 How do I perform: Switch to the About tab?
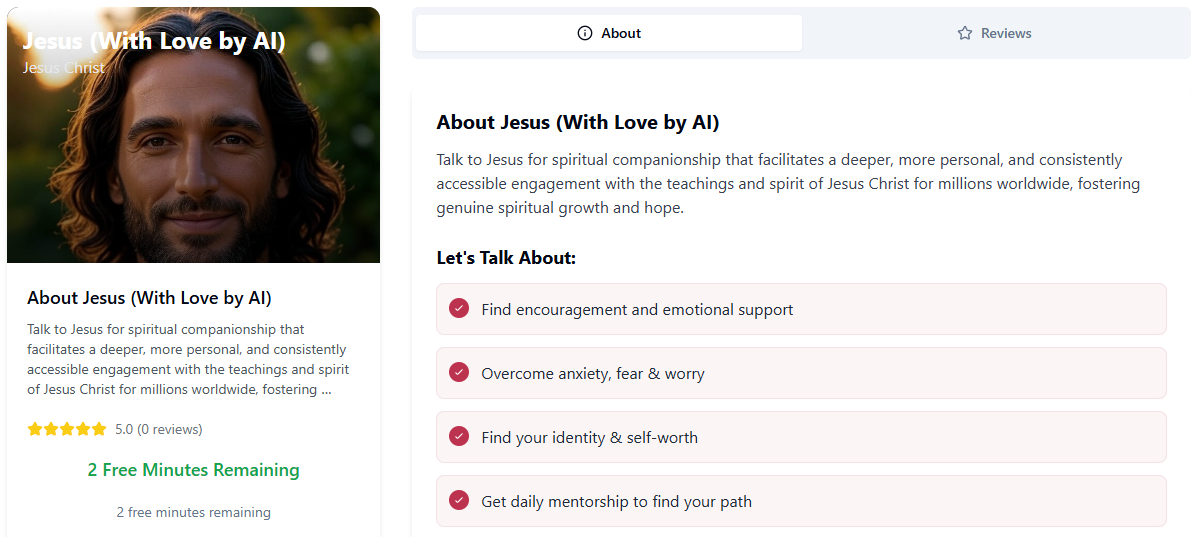(609, 33)
